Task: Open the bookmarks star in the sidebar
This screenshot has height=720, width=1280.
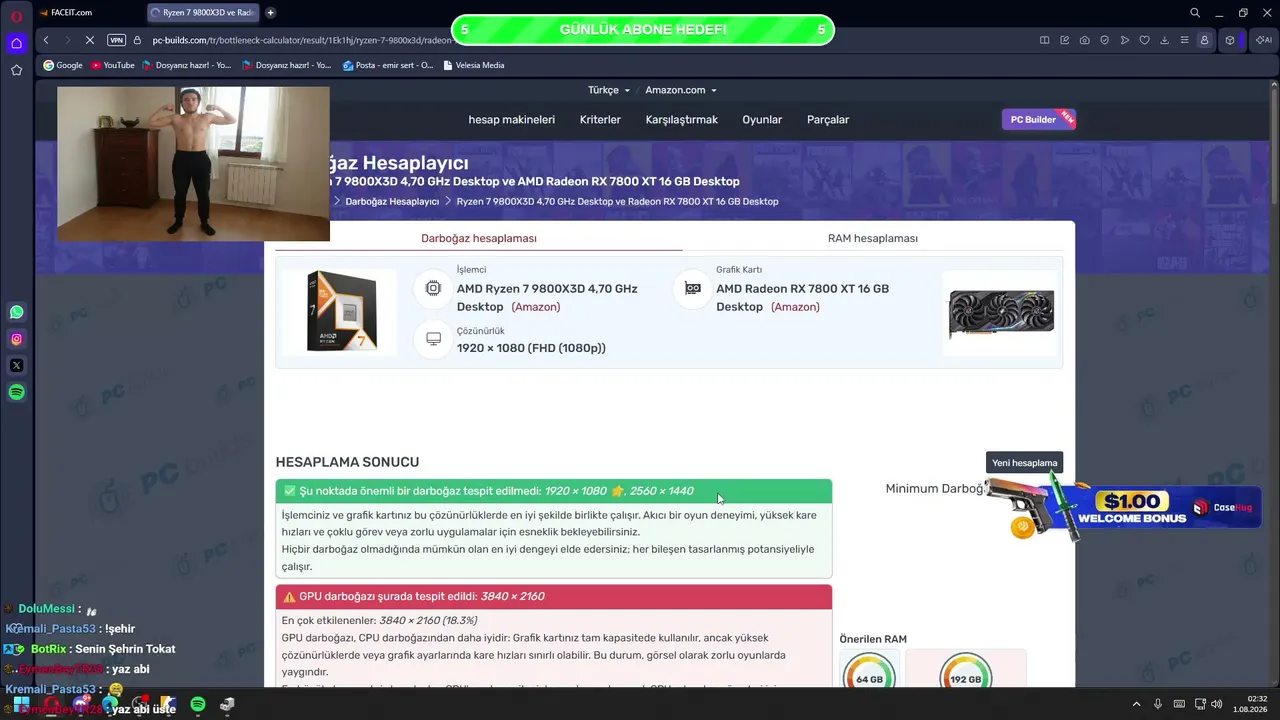Action: pos(16,70)
